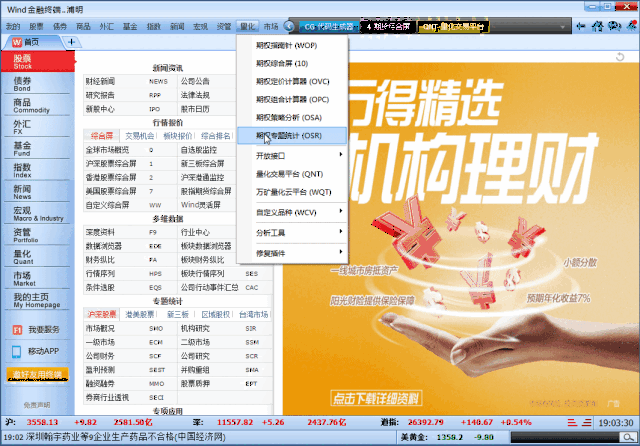Open 债券 Bond in left sidebar
640x446 pixels.
pos(38,84)
